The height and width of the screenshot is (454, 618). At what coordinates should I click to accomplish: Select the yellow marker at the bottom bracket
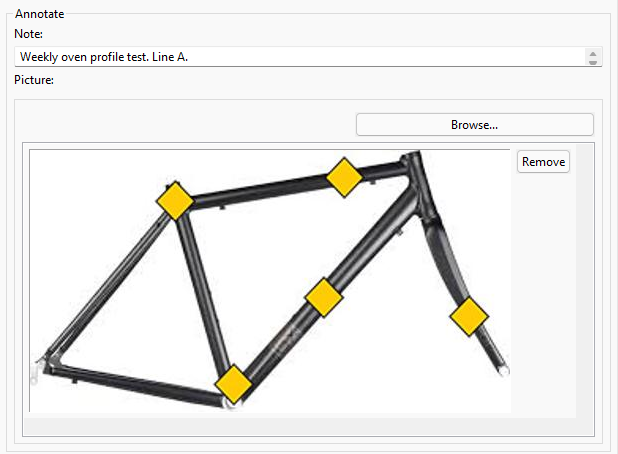point(233,384)
